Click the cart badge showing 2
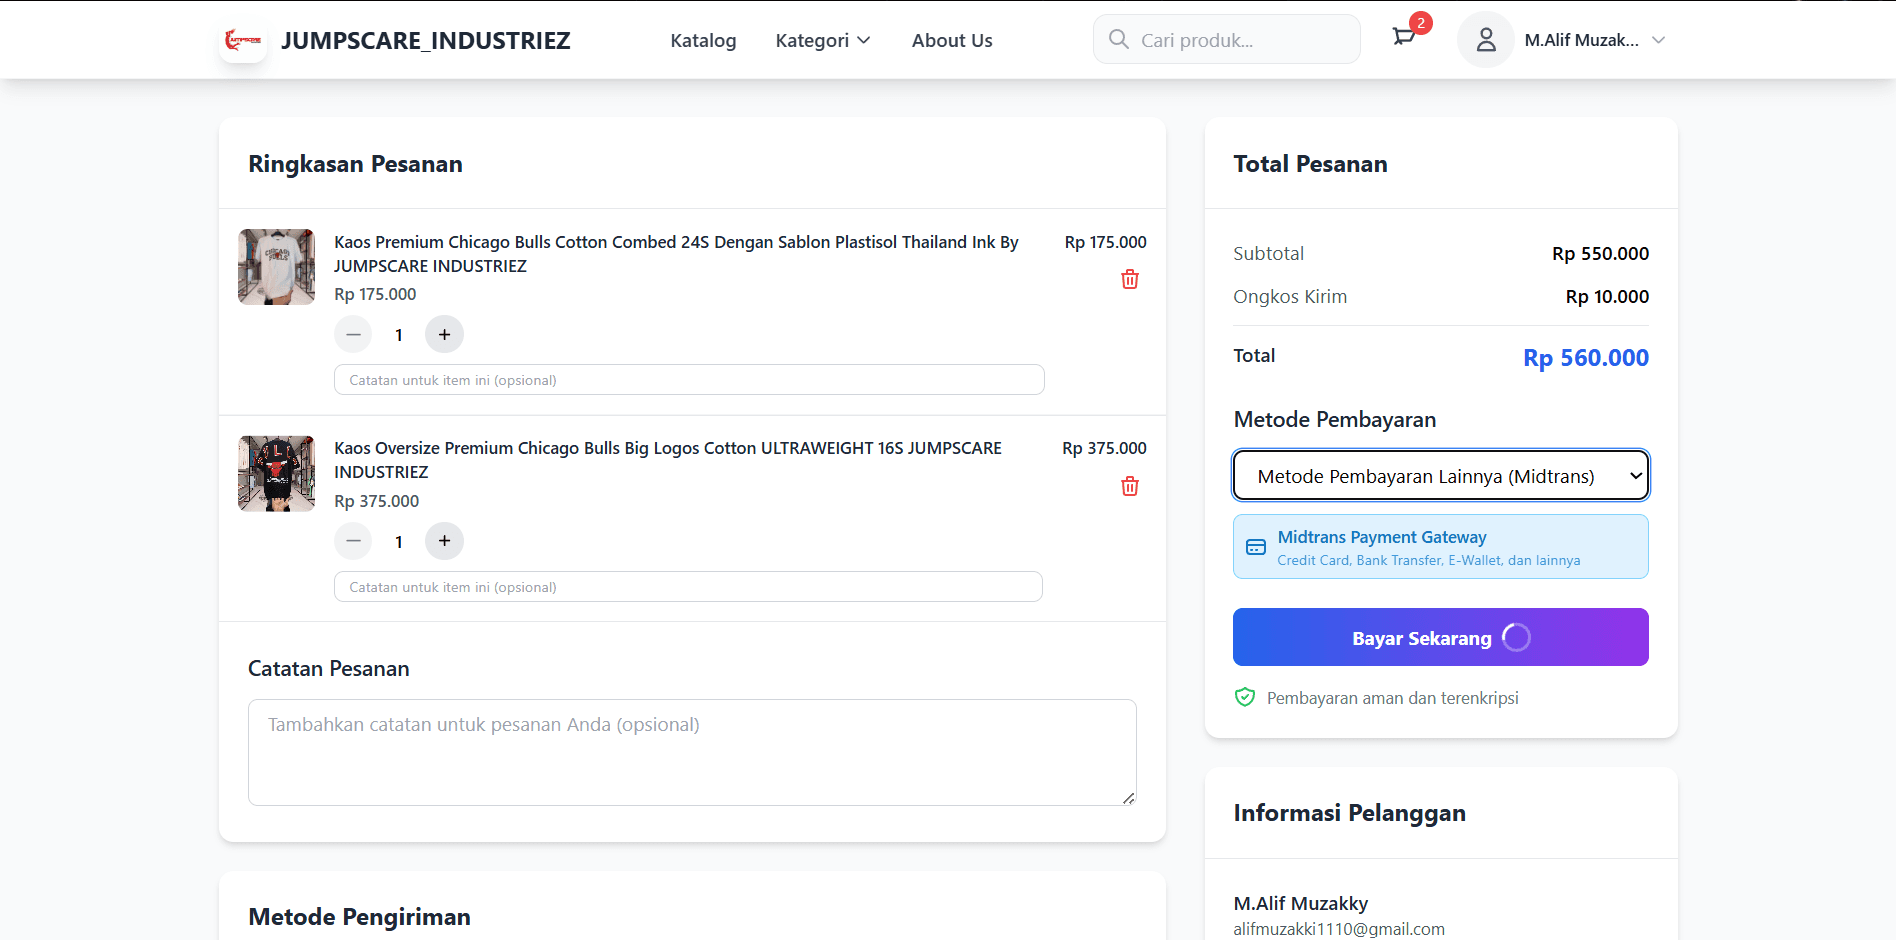Image resolution: width=1896 pixels, height=940 pixels. pos(1420,23)
